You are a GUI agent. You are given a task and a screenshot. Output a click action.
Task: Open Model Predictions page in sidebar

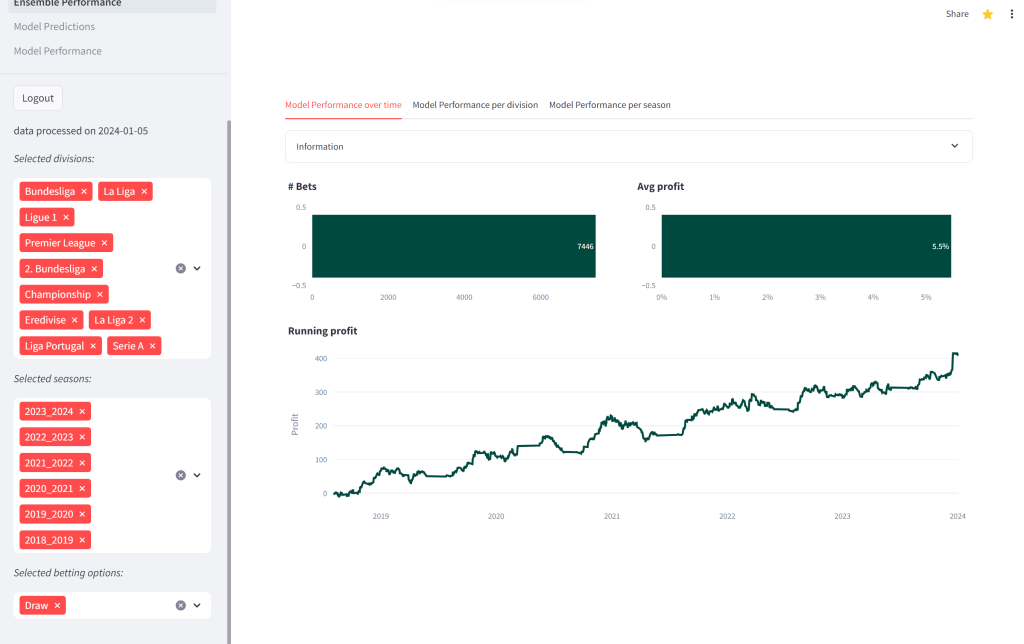55,27
